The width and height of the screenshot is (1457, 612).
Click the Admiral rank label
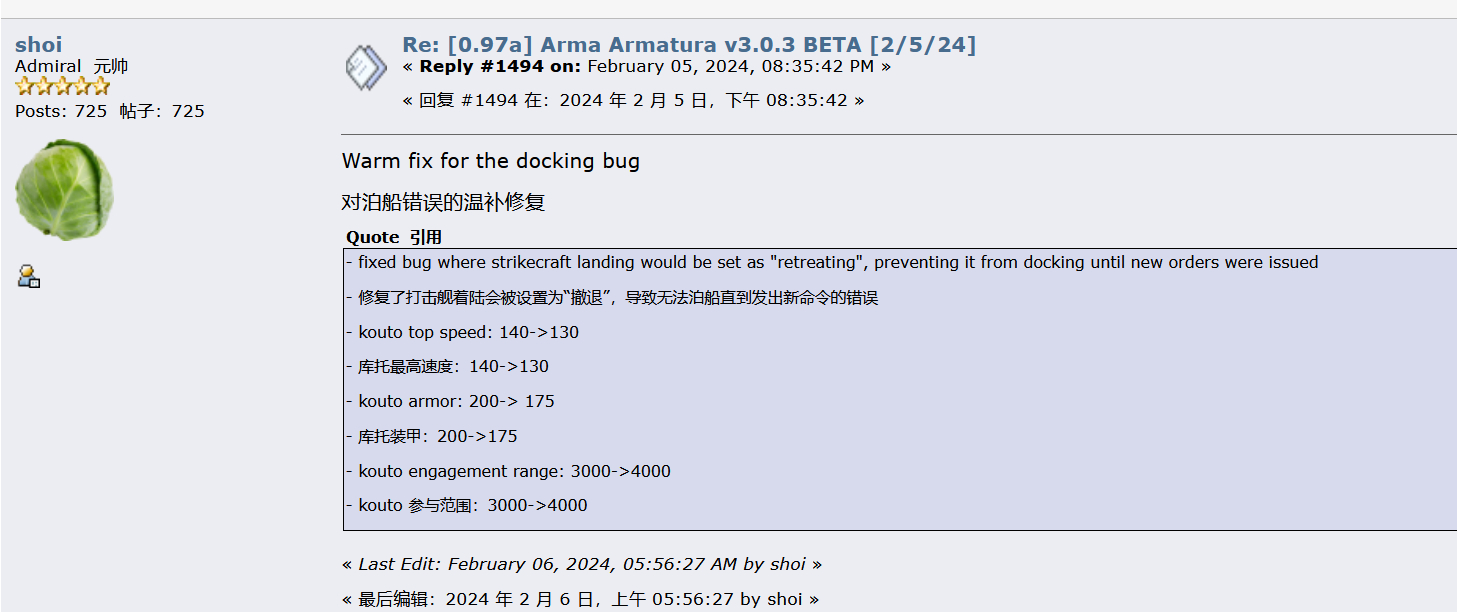tap(48, 66)
